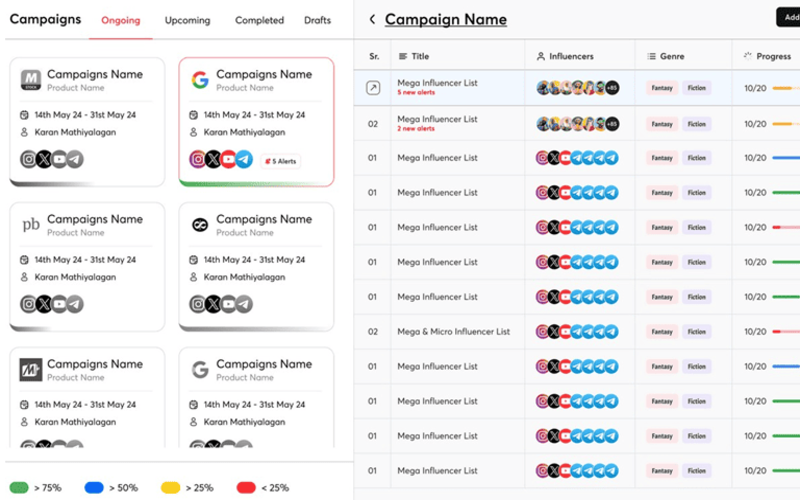
Task: Click the 5 Alerts badge on Google card
Action: point(280,161)
